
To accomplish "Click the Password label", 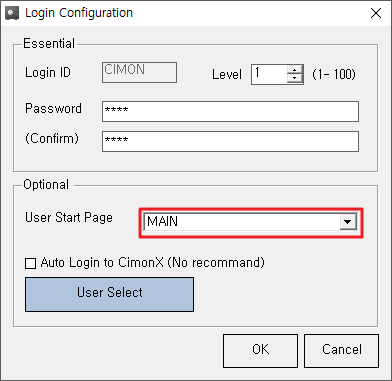I will 53,109.
